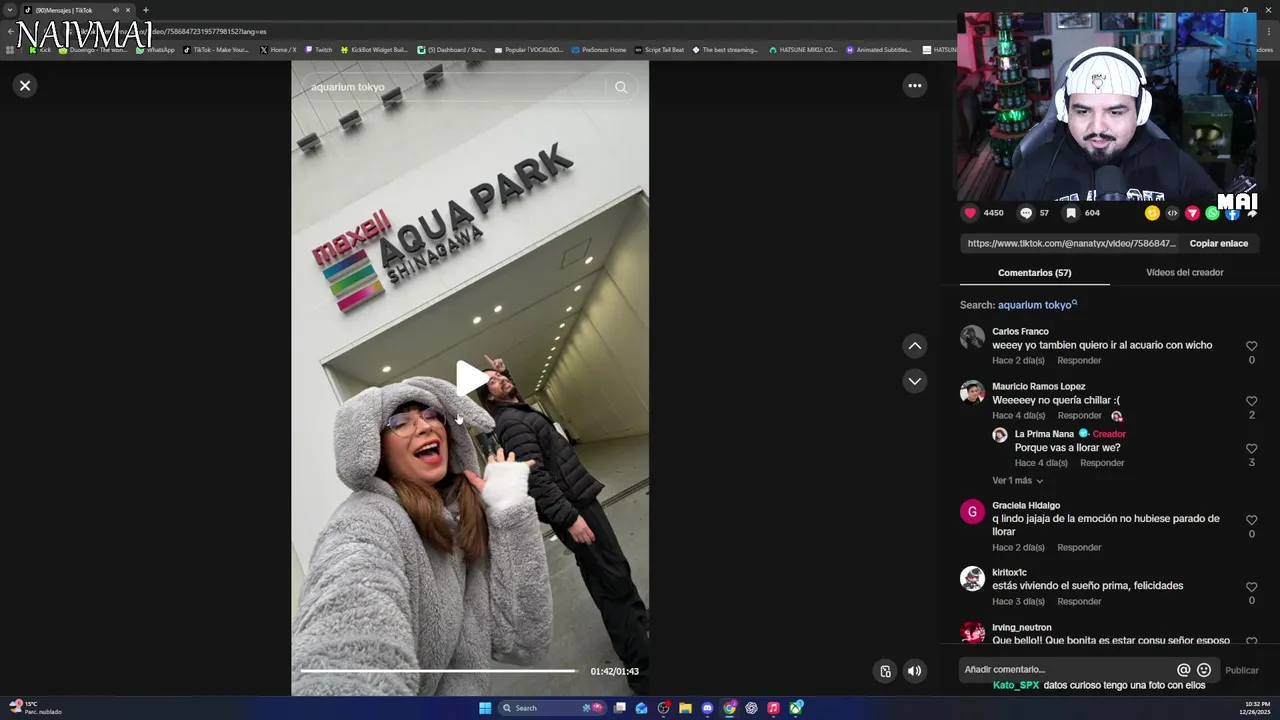Open File Explorer from the taskbar

(x=685, y=708)
